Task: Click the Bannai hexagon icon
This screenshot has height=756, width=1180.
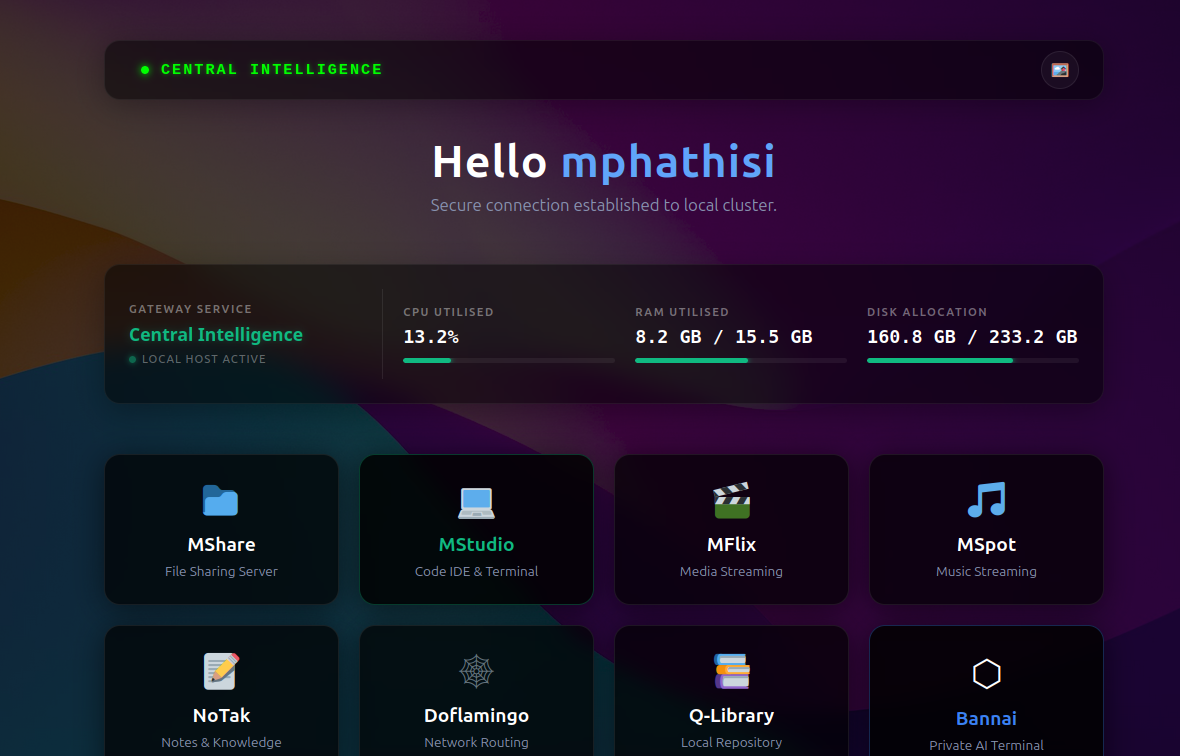Action: pyautogui.click(x=987, y=674)
